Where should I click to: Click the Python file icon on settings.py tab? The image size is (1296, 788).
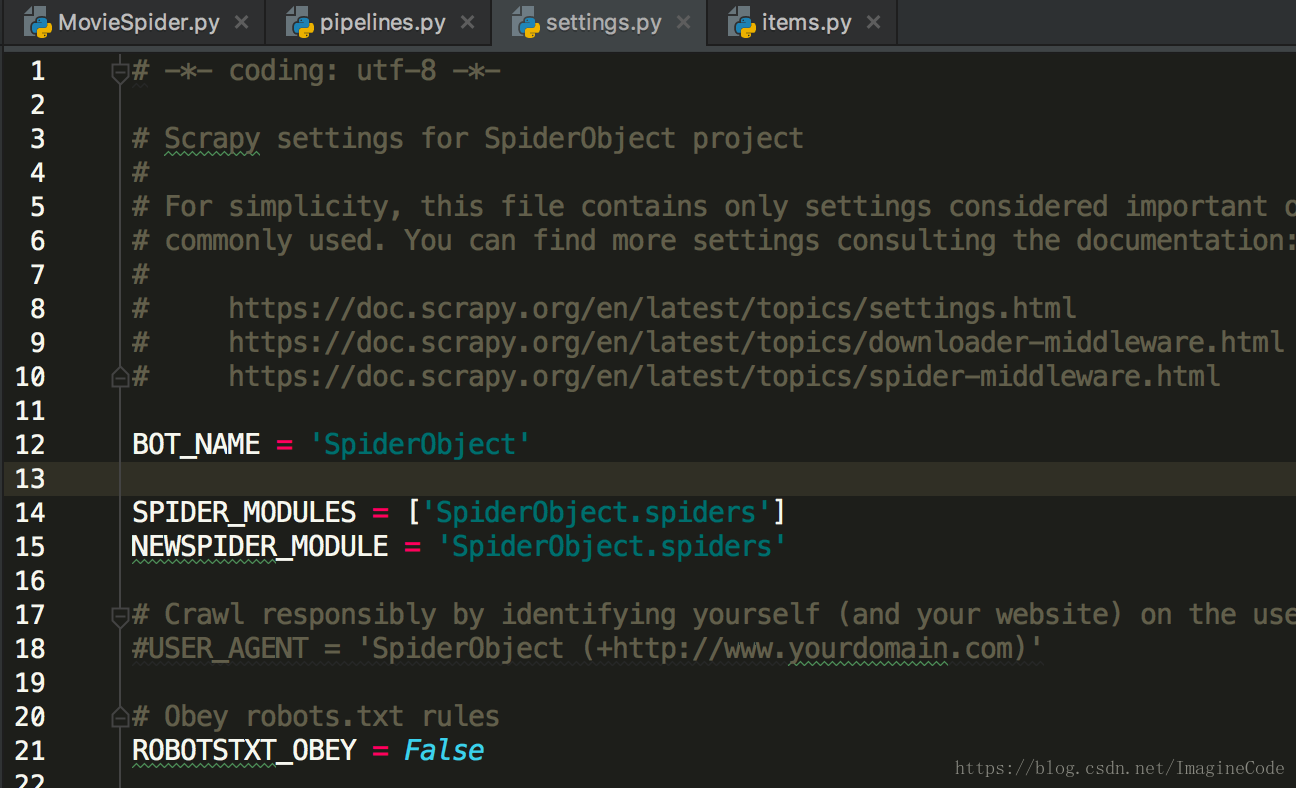[525, 22]
